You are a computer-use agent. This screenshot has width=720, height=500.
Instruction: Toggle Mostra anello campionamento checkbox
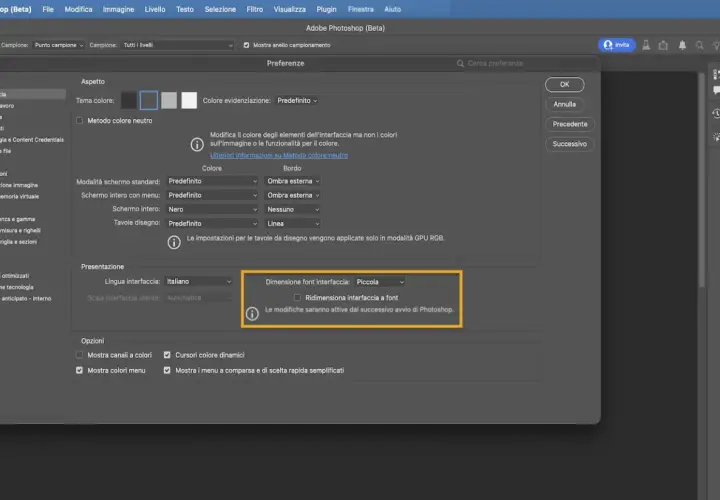pos(247,45)
